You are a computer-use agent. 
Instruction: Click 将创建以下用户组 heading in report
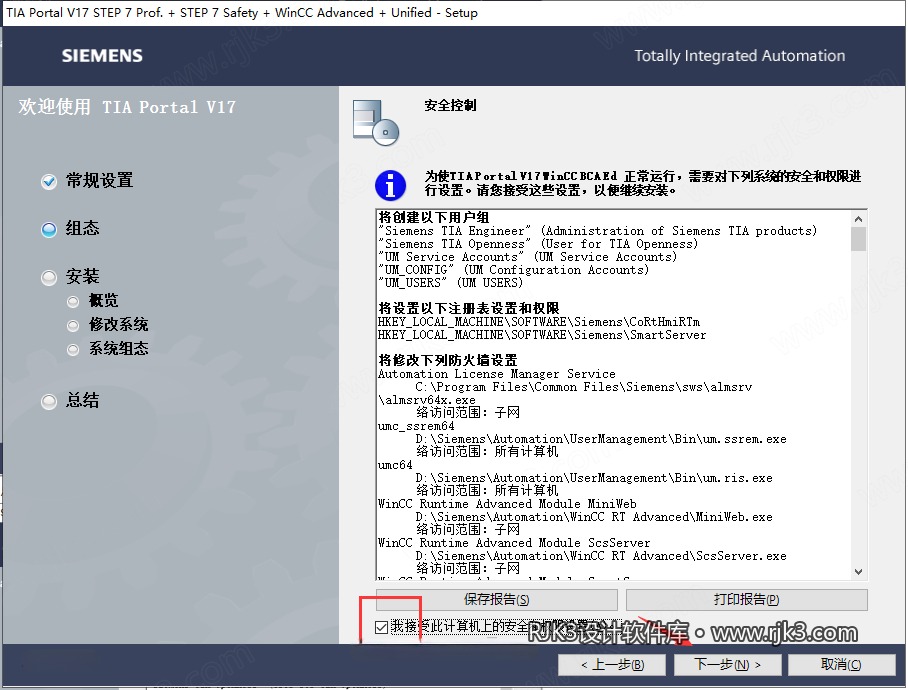434,217
